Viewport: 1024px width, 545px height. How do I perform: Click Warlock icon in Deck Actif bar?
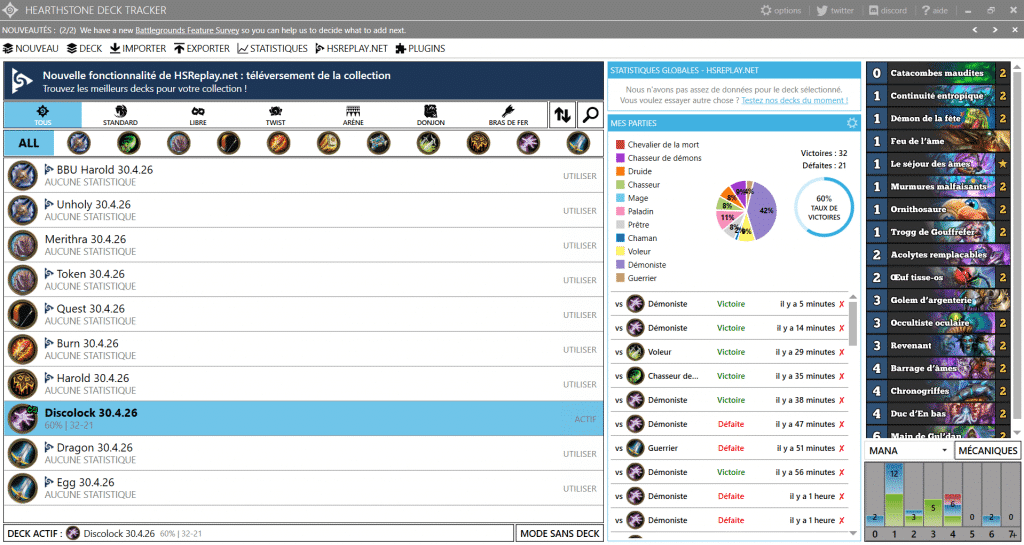tap(73, 533)
